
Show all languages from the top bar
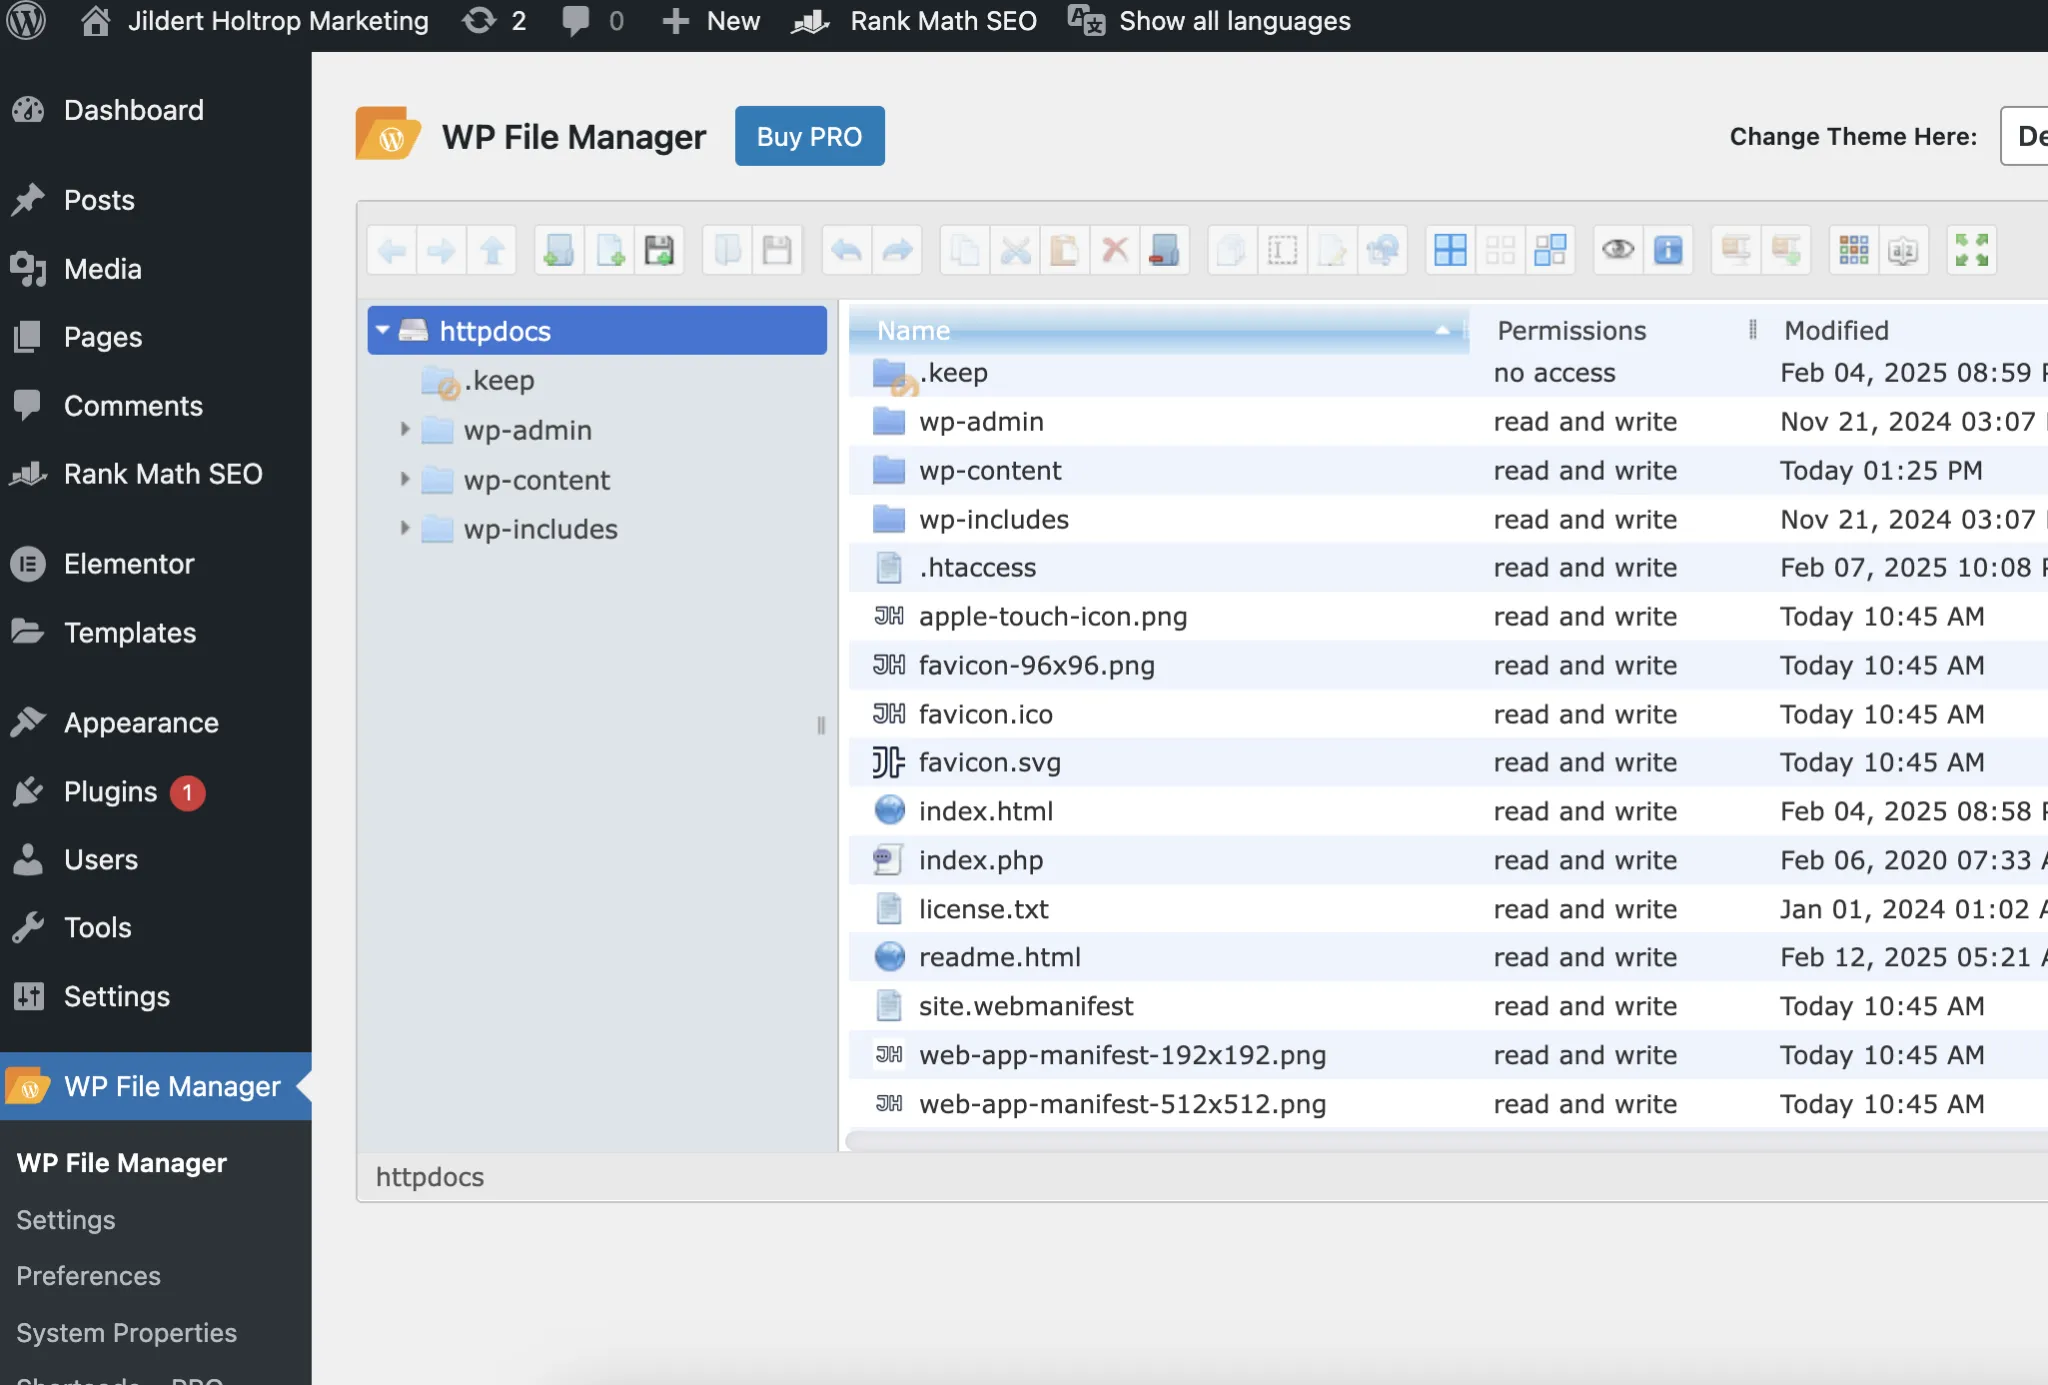(1233, 20)
